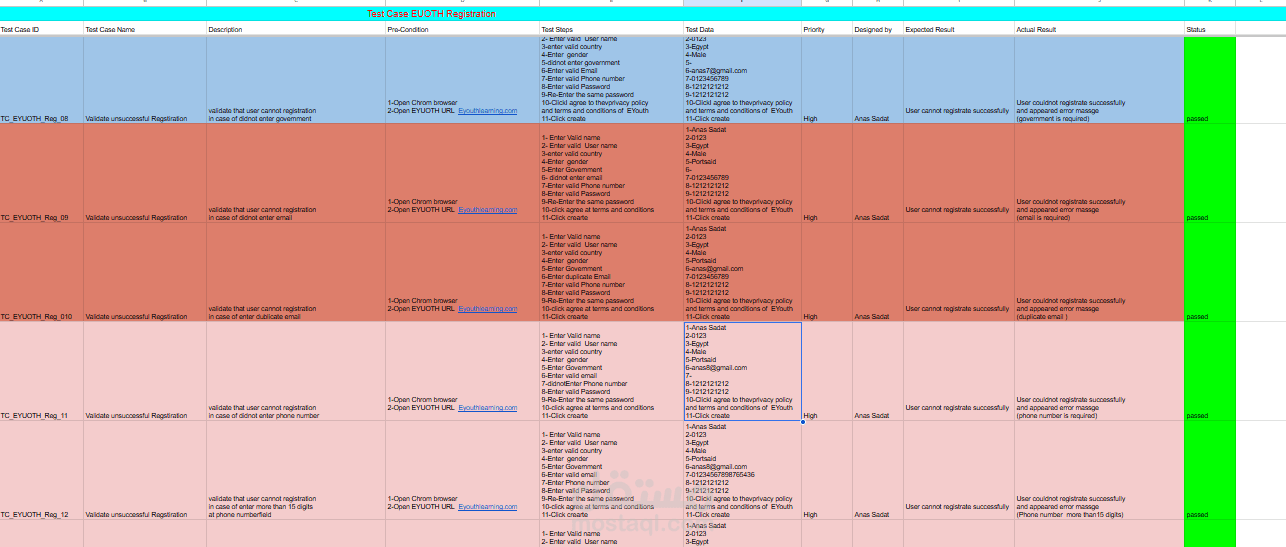Screen dimensions: 1286x547
Task: Click "Anas Sadat" designer cell in Reg_09 row
Action: point(877,174)
